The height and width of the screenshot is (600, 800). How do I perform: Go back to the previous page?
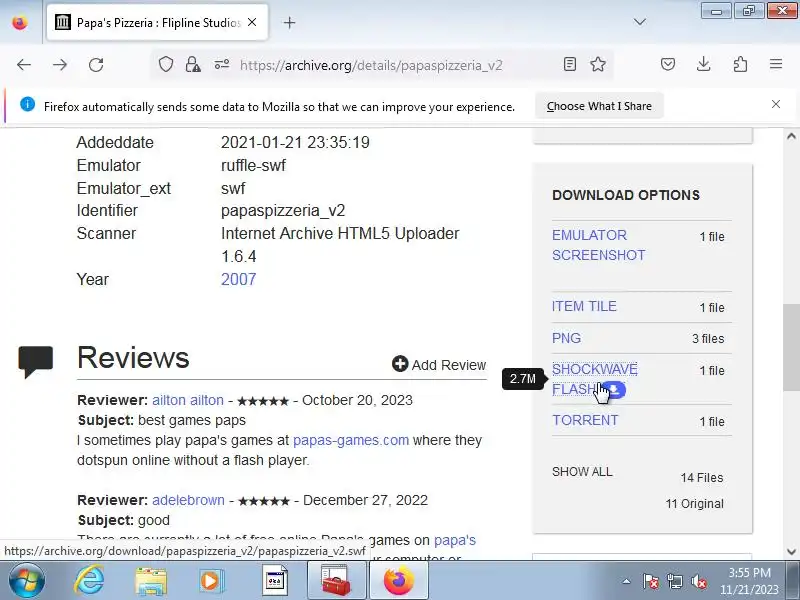click(23, 65)
